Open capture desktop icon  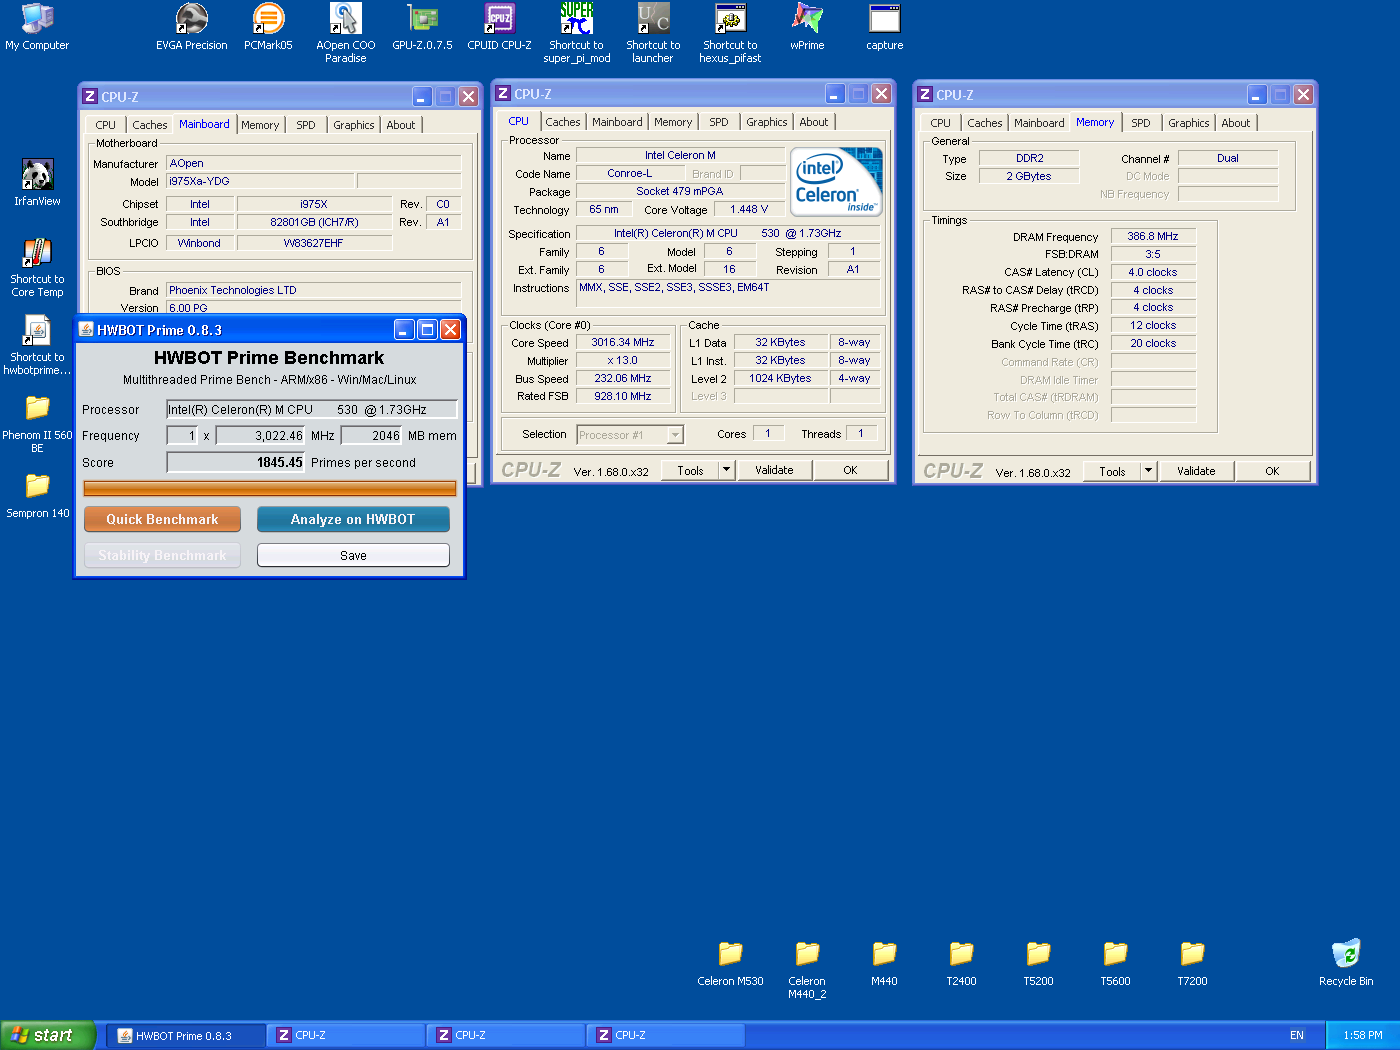[884, 27]
